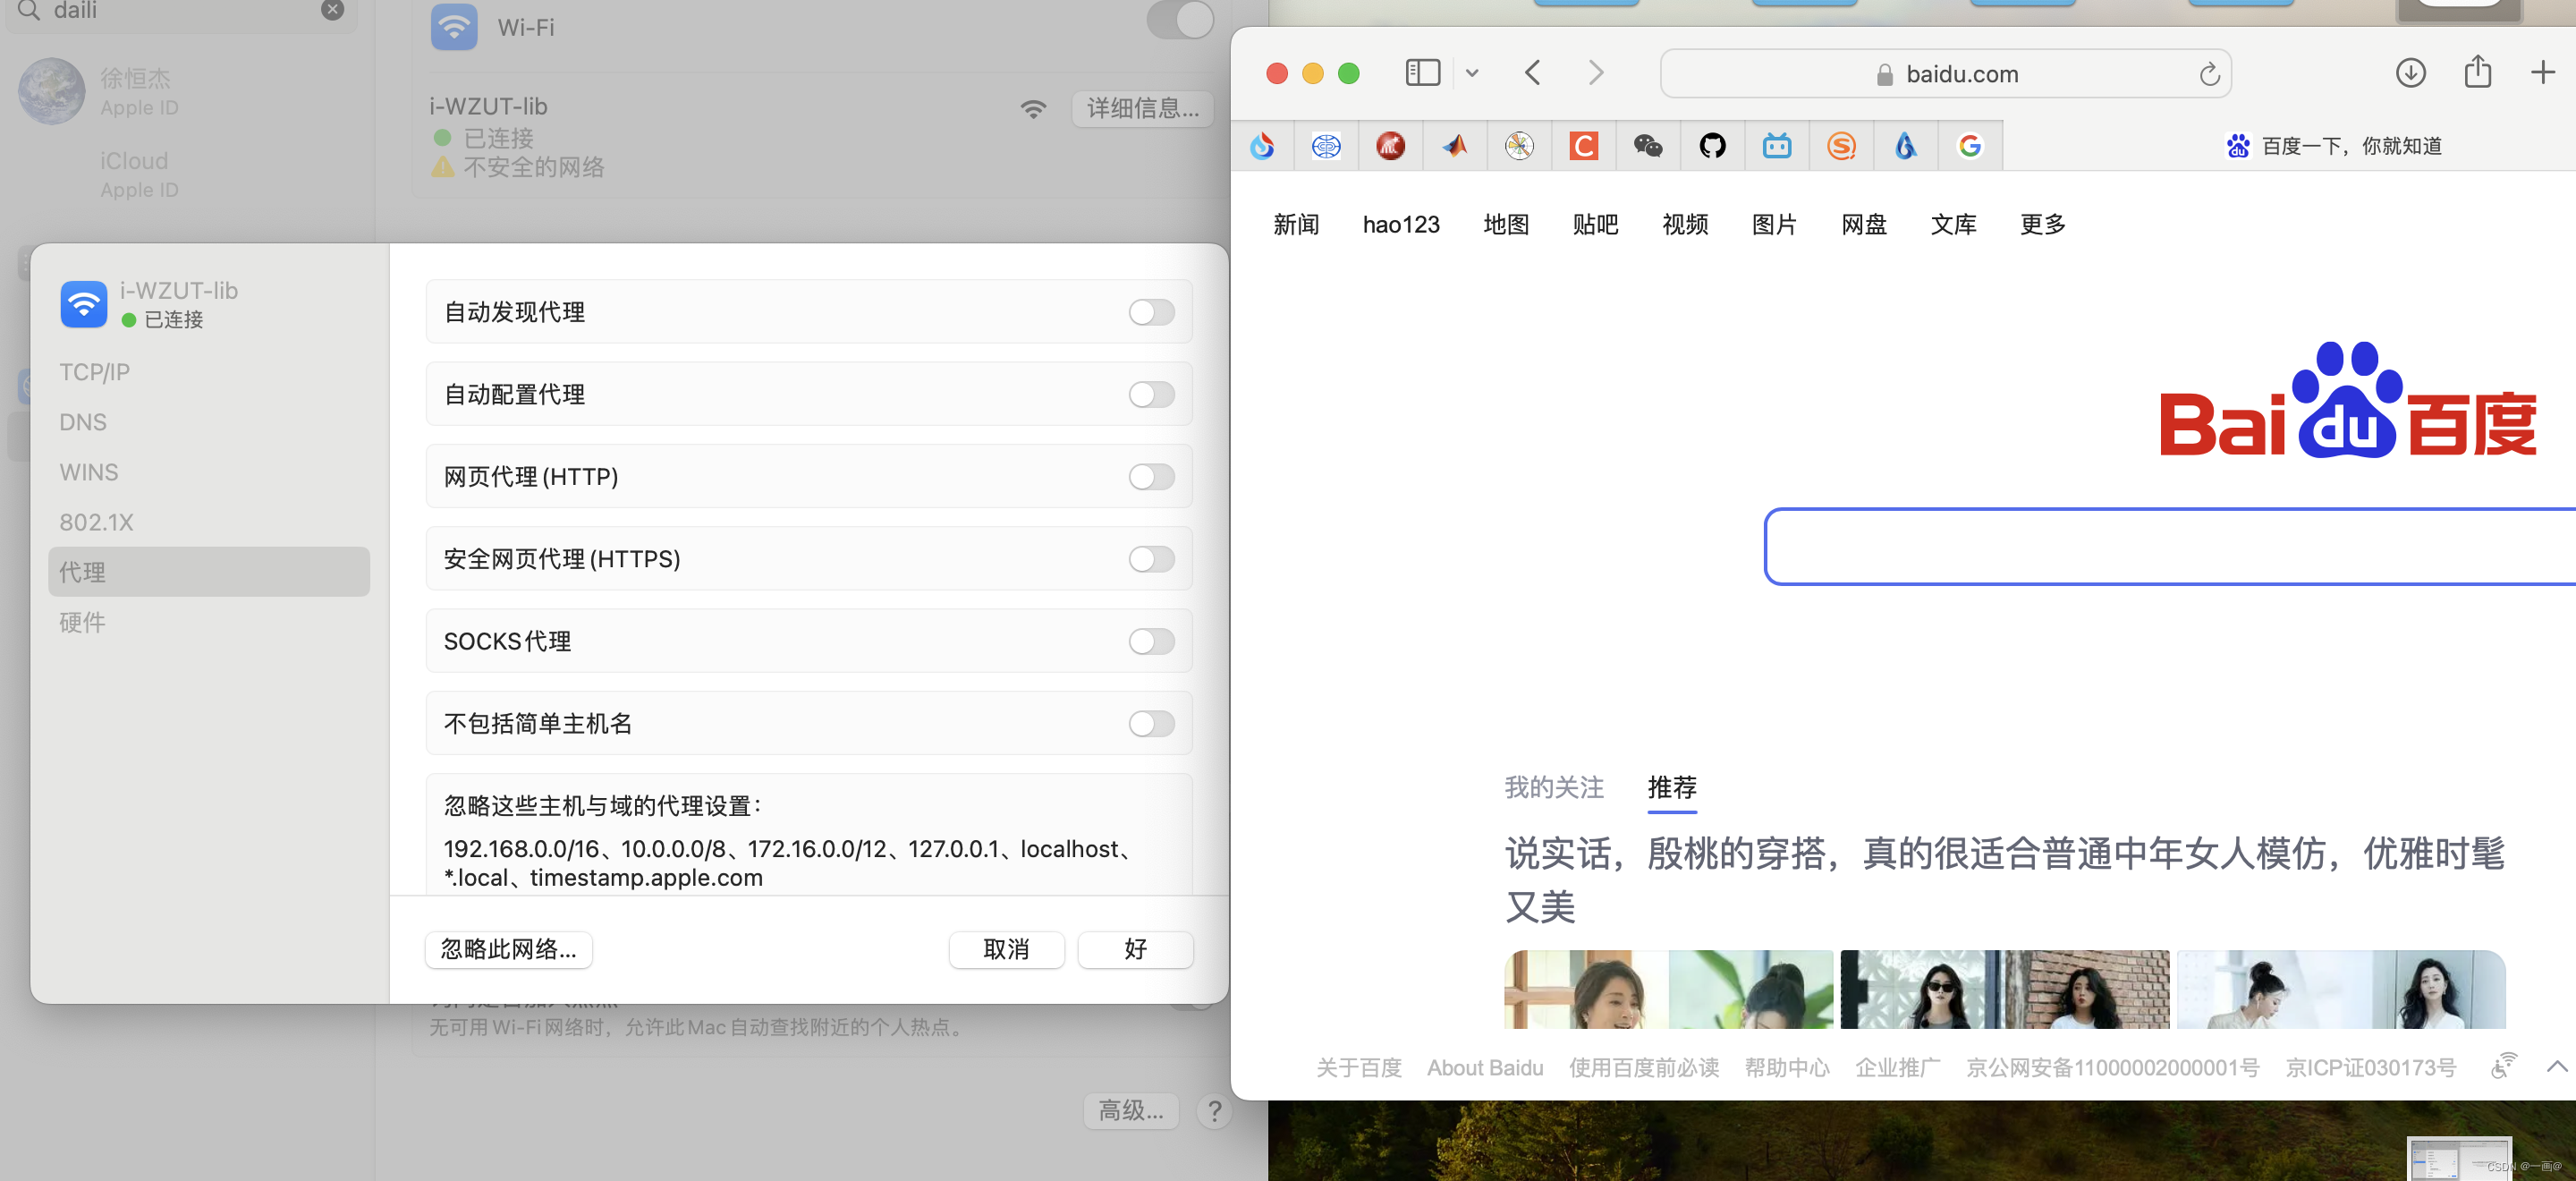This screenshot has width=2576, height=1181.
Task: Select the DNS tab in sidebar
Action: coord(83,422)
